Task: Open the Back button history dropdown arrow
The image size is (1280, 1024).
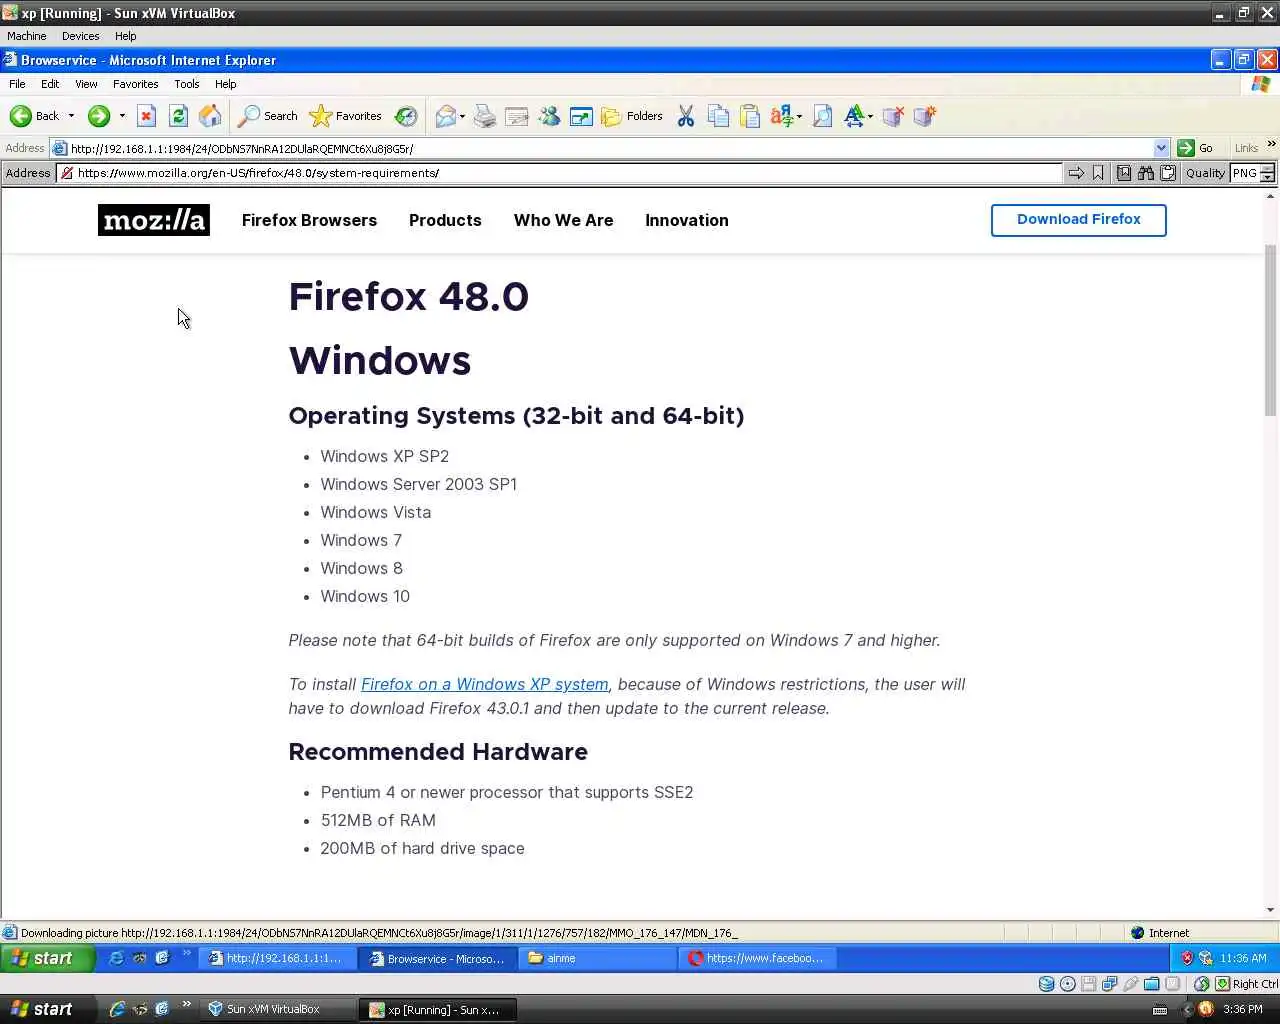Action: (x=71, y=116)
